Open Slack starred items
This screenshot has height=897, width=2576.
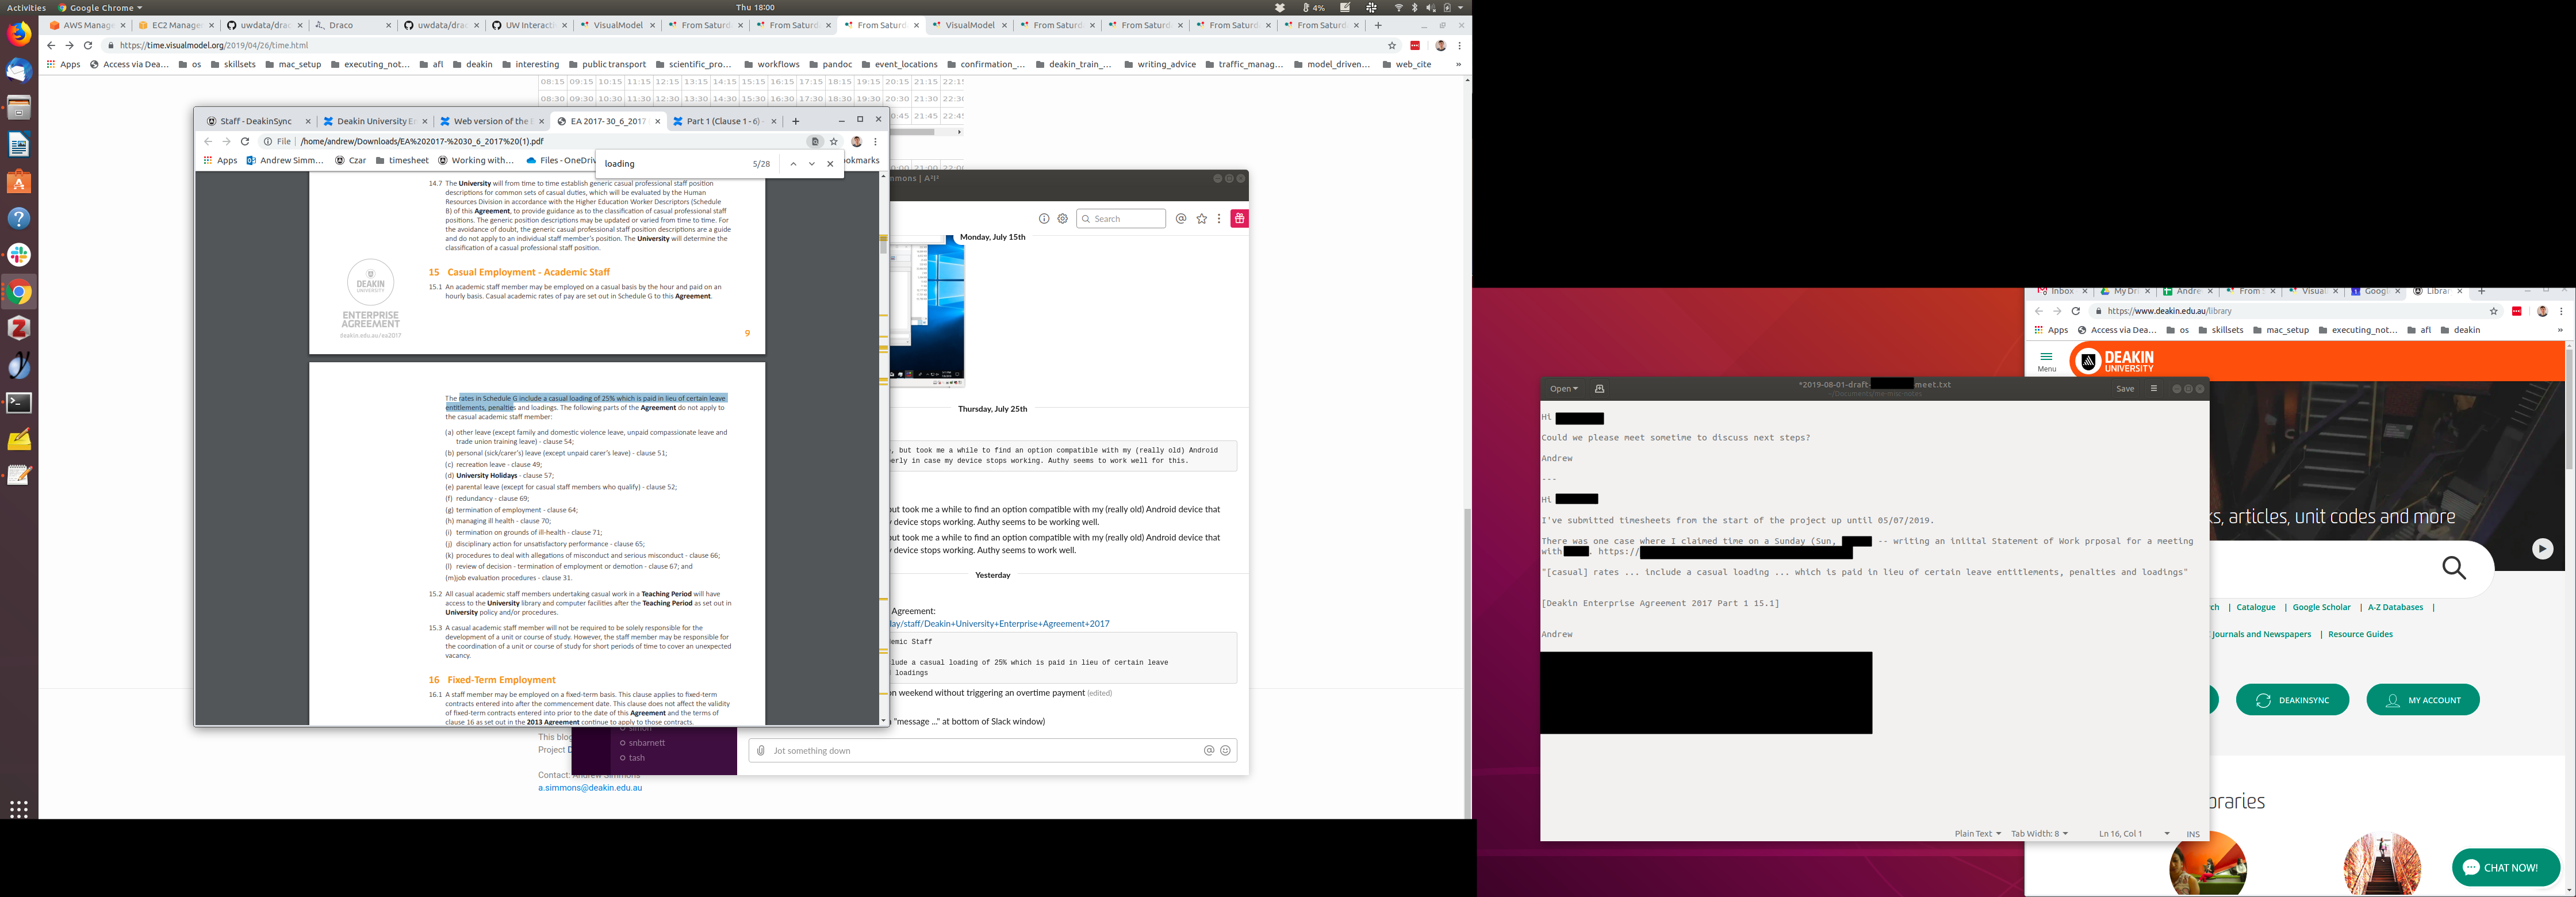(1201, 219)
